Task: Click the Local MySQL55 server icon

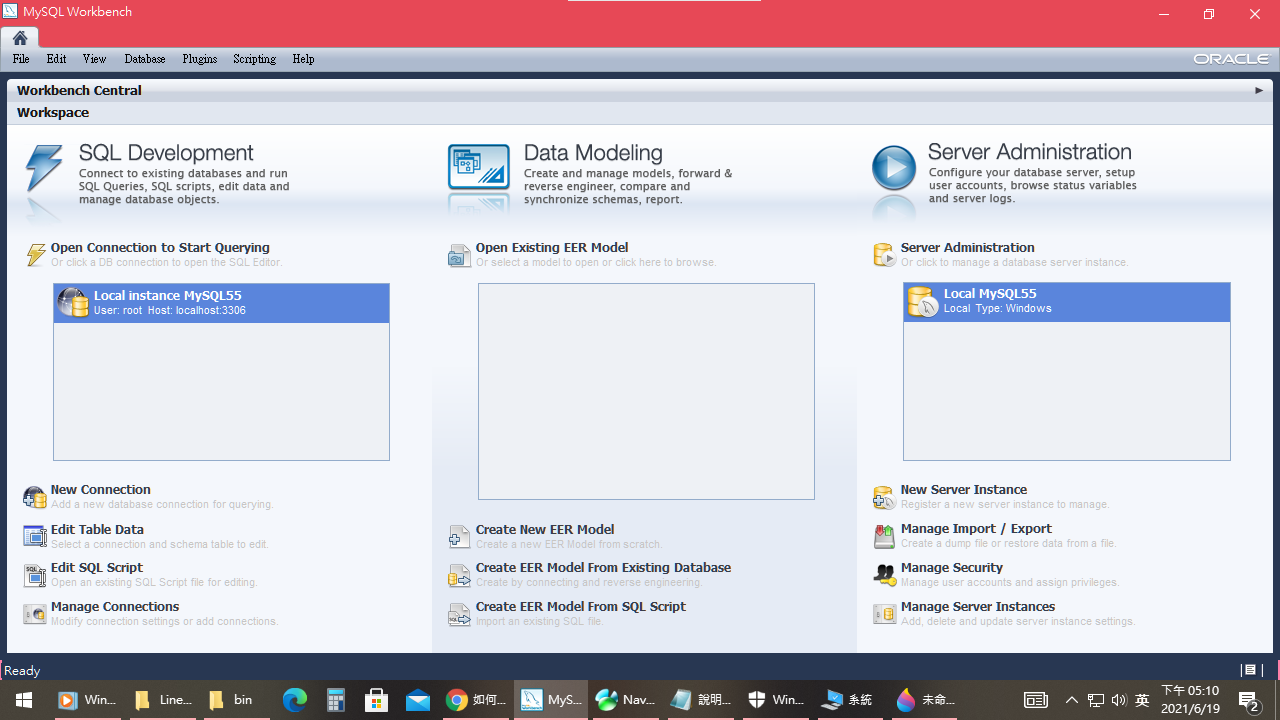Action: [x=922, y=301]
